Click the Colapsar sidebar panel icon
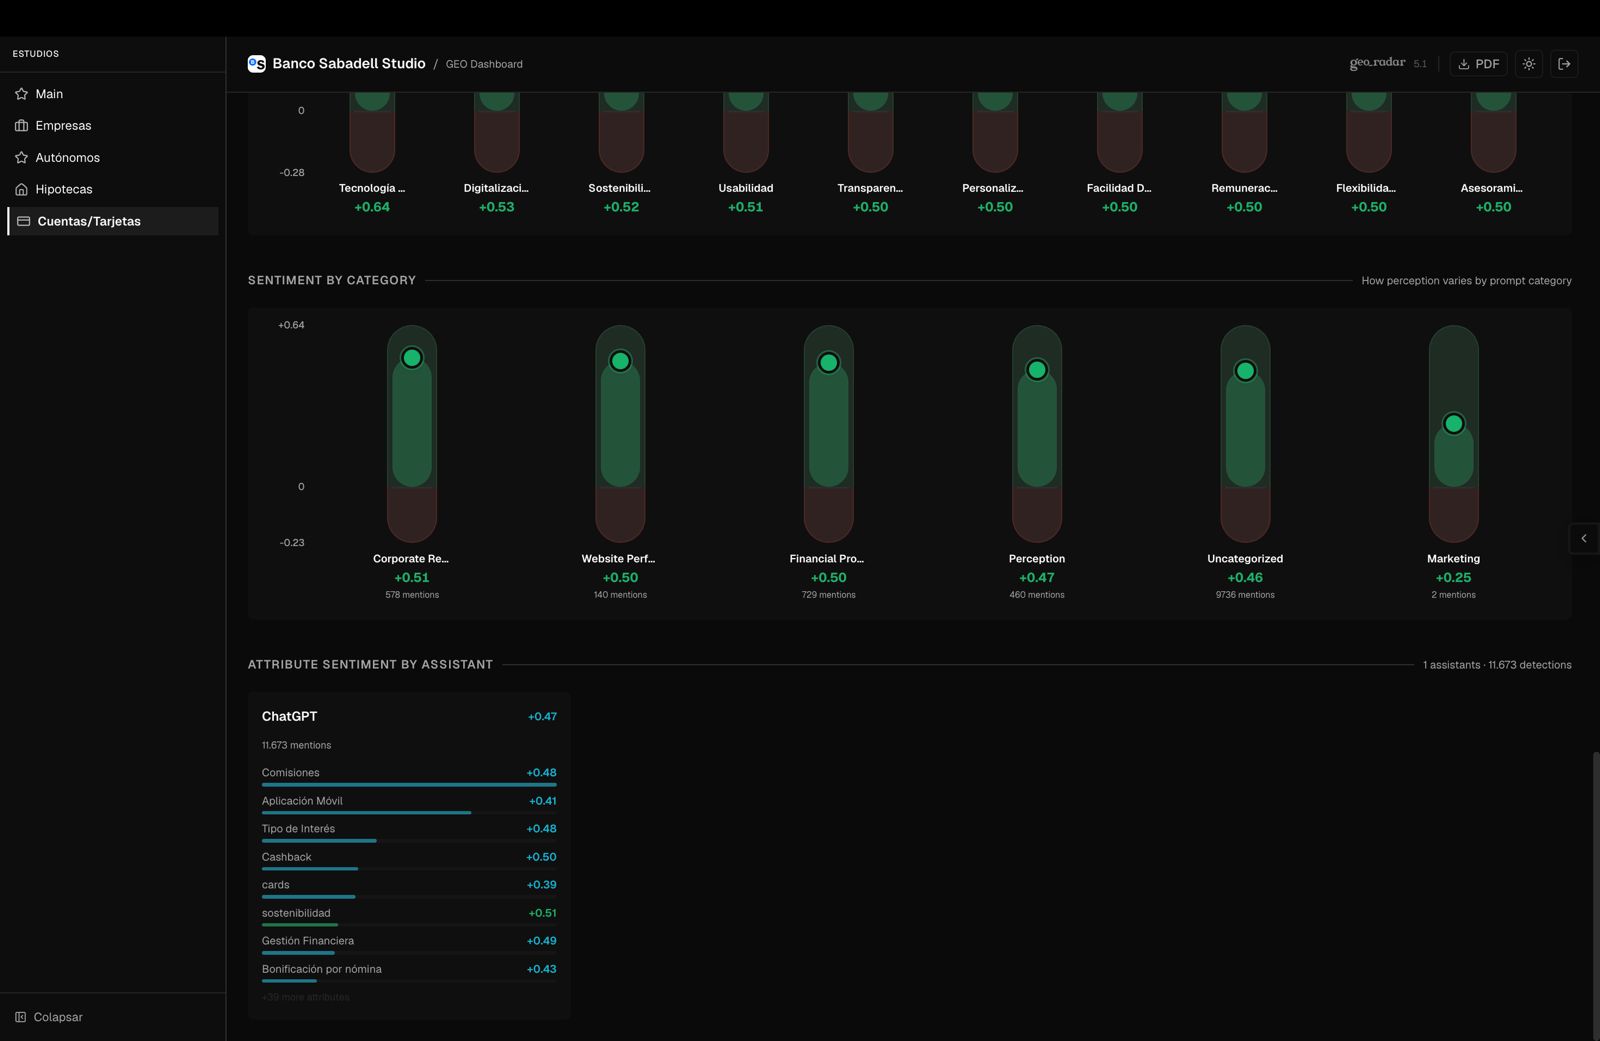The width and height of the screenshot is (1600, 1041). pos(20,1017)
